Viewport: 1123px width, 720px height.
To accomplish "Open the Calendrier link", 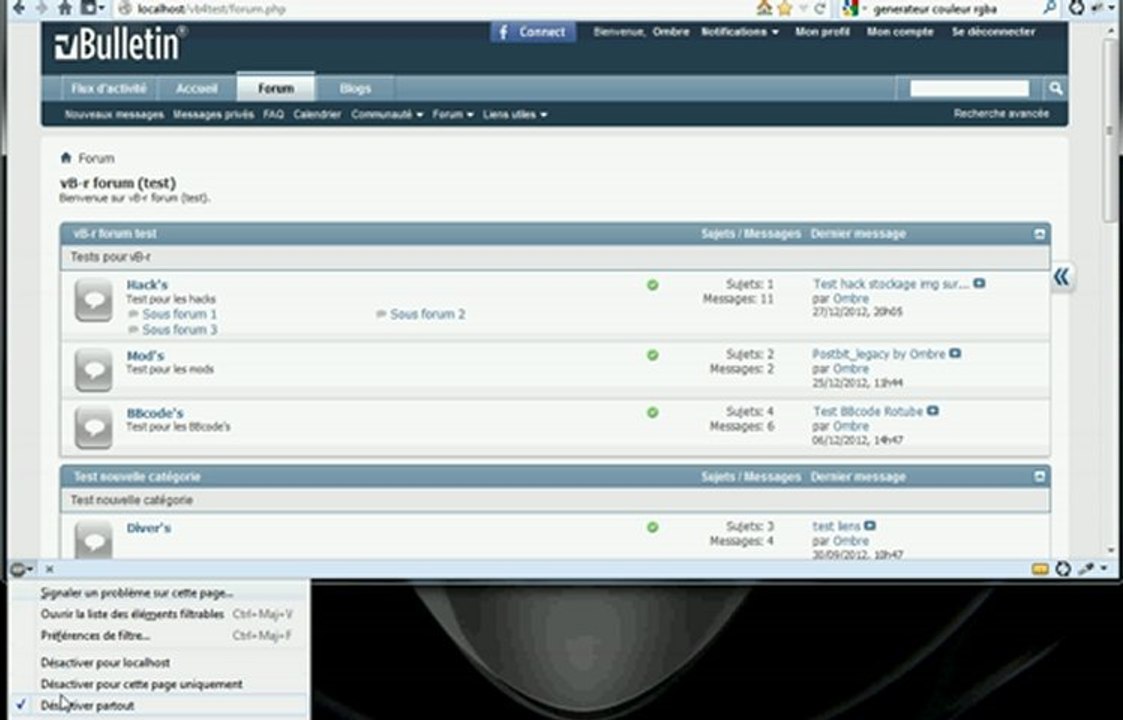I will pyautogui.click(x=317, y=115).
